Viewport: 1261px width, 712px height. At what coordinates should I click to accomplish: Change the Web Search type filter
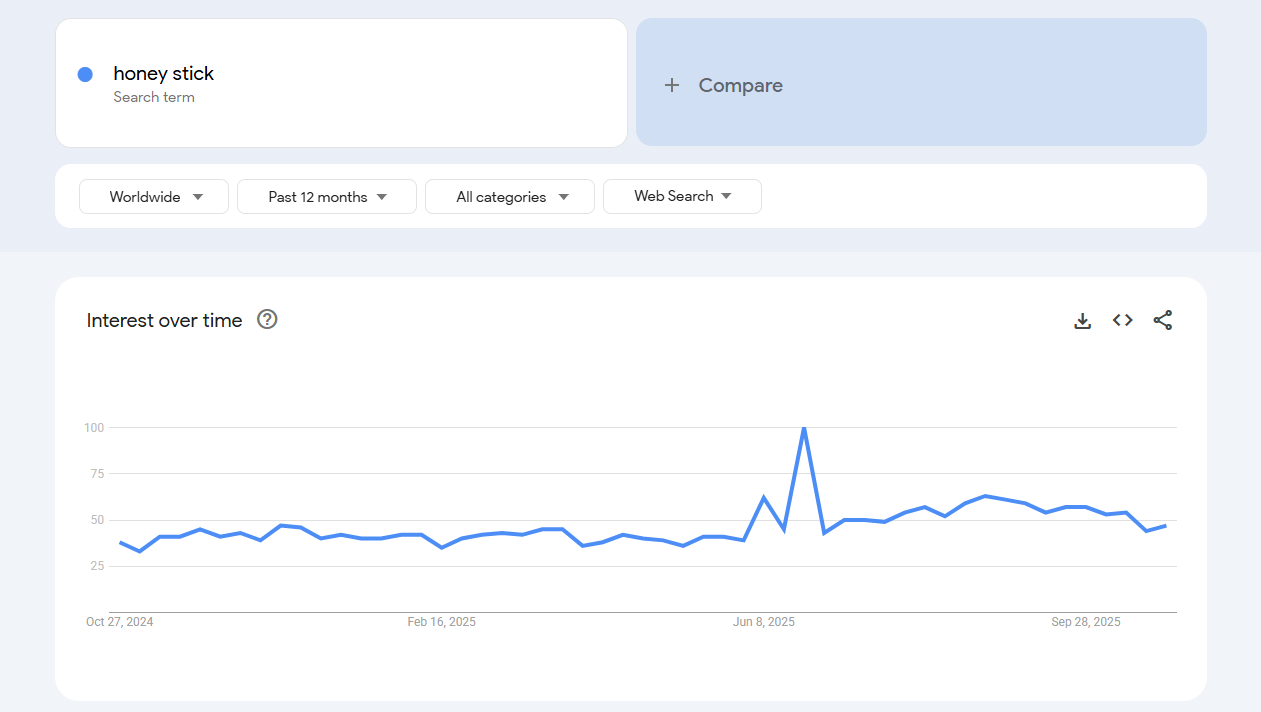(x=682, y=196)
